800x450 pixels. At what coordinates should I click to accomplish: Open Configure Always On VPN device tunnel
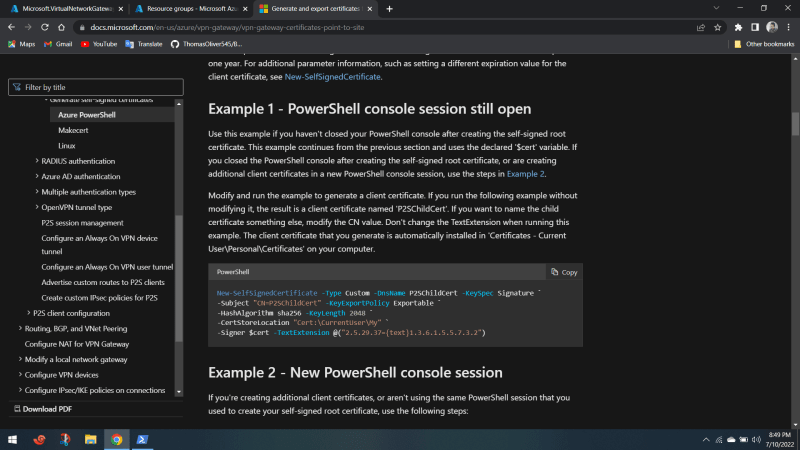coord(99,245)
